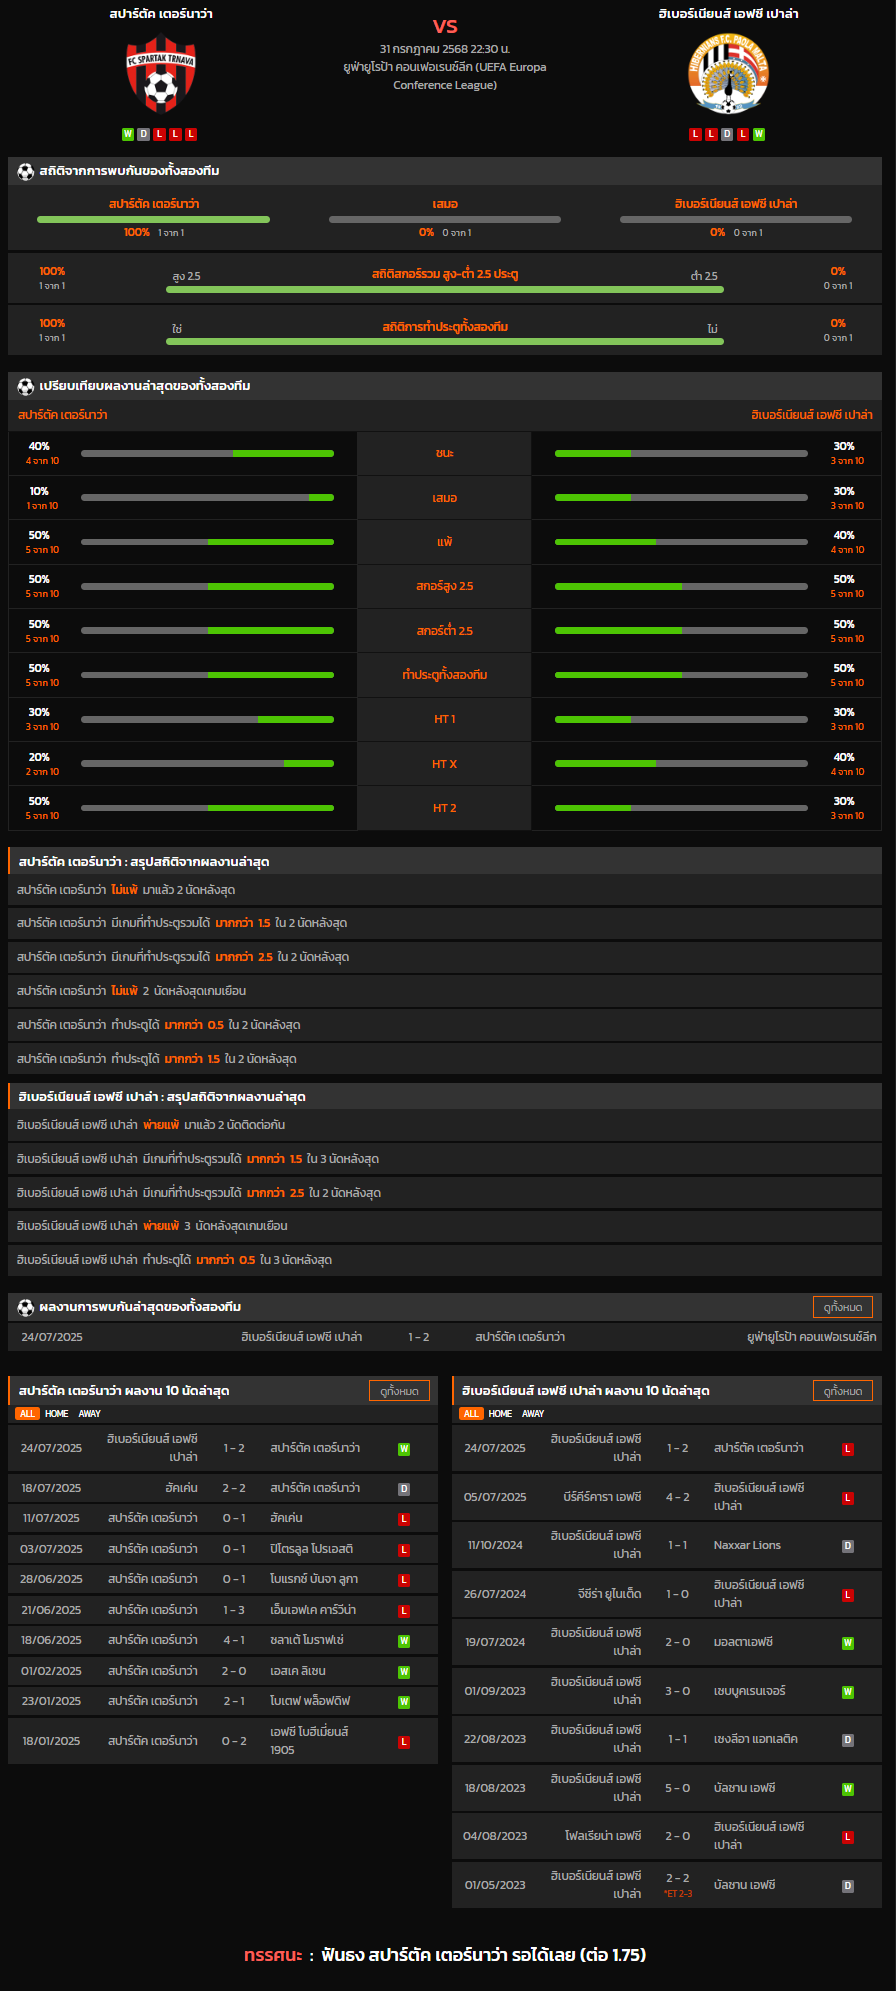Click the D badge on the 01/05/2023 row
This screenshot has width=896, height=1991.
point(848,1886)
